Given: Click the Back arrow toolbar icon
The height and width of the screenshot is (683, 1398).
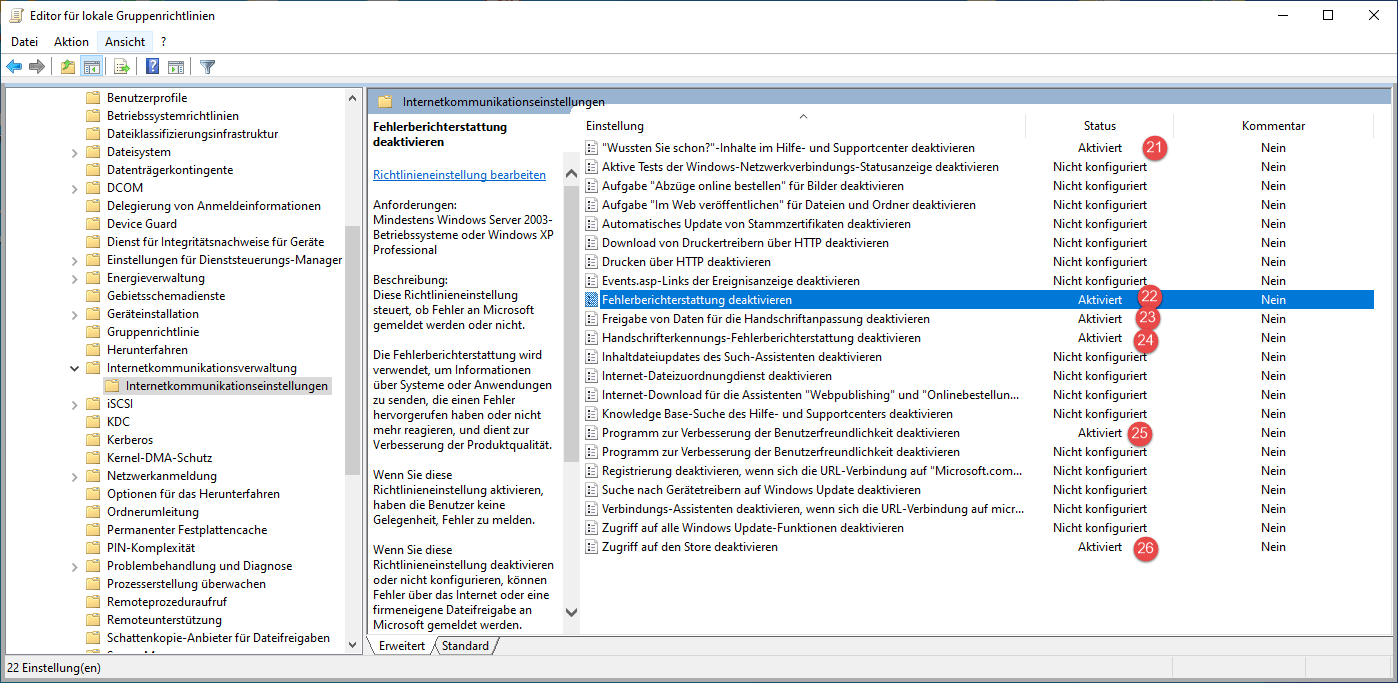Looking at the screenshot, I should tap(14, 67).
